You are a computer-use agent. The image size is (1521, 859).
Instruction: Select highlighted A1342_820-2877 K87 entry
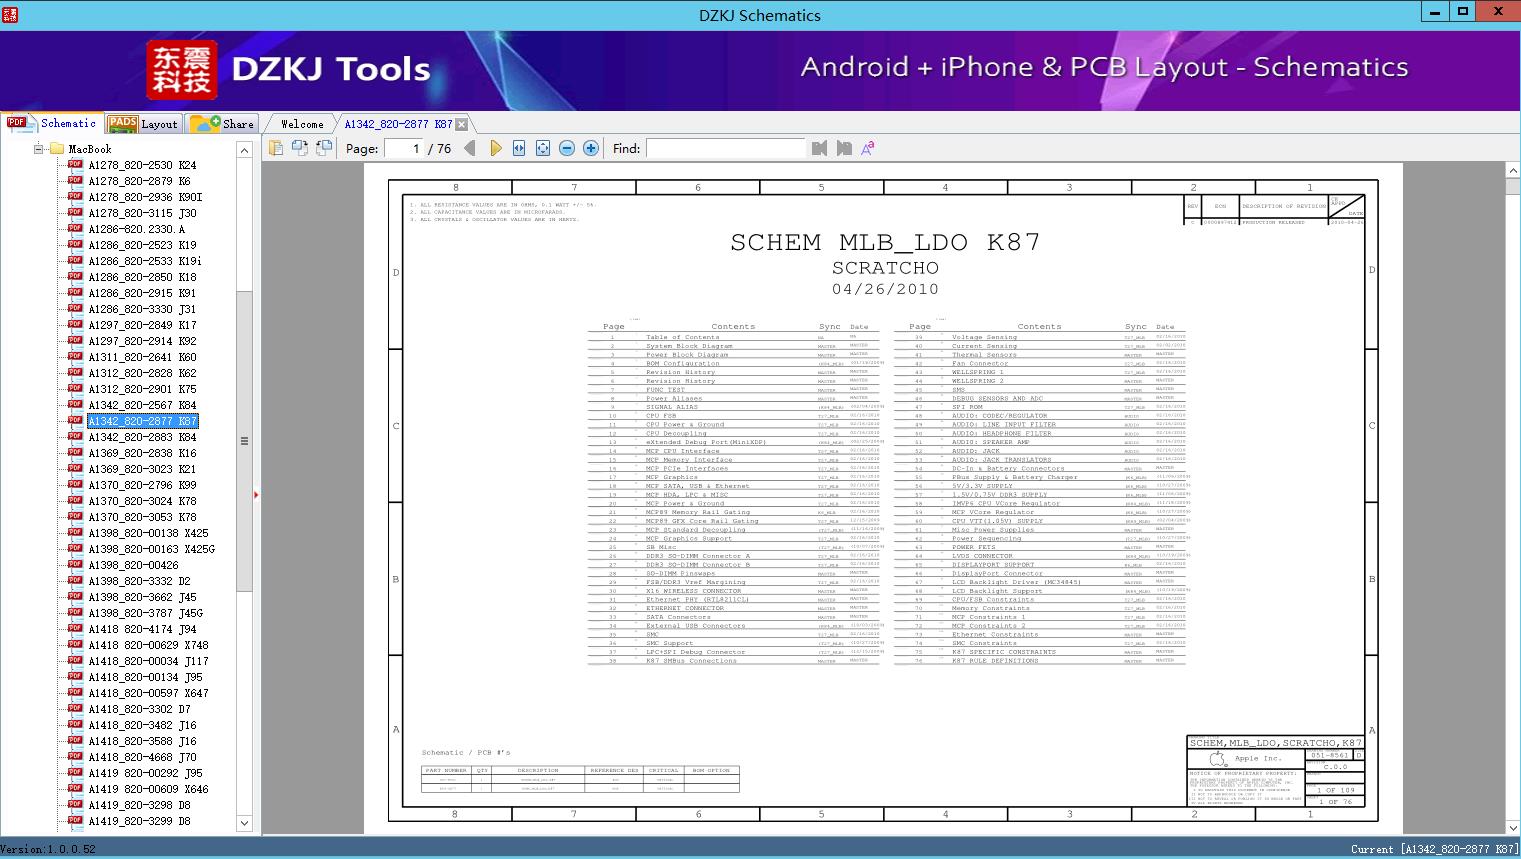pyautogui.click(x=143, y=421)
